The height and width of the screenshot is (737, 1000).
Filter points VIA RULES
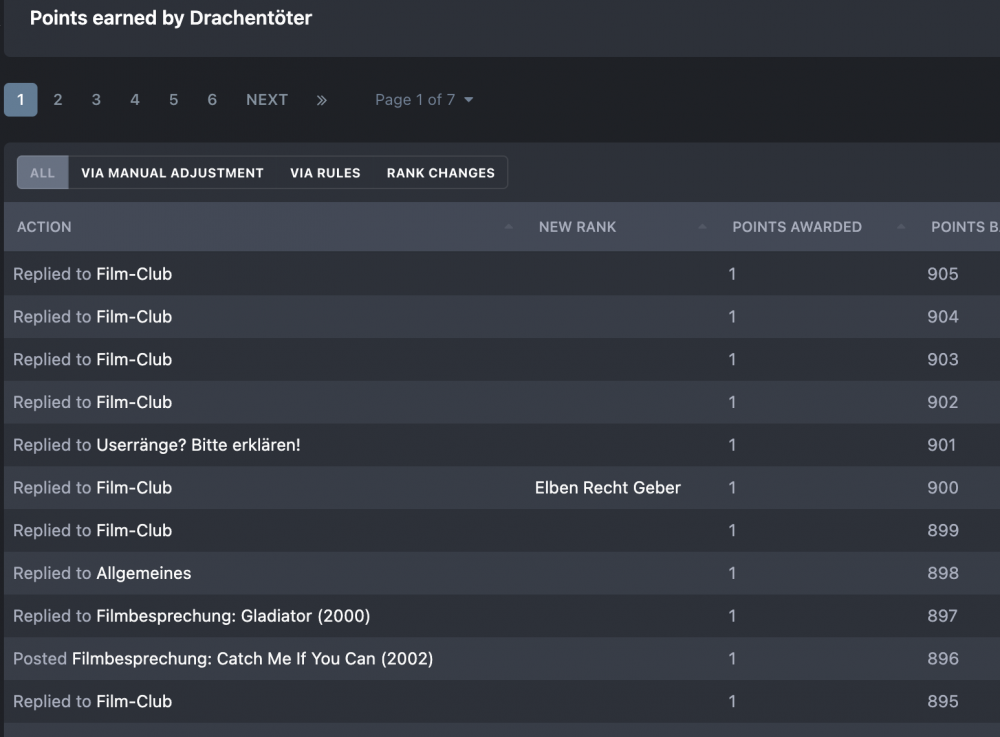(x=325, y=173)
